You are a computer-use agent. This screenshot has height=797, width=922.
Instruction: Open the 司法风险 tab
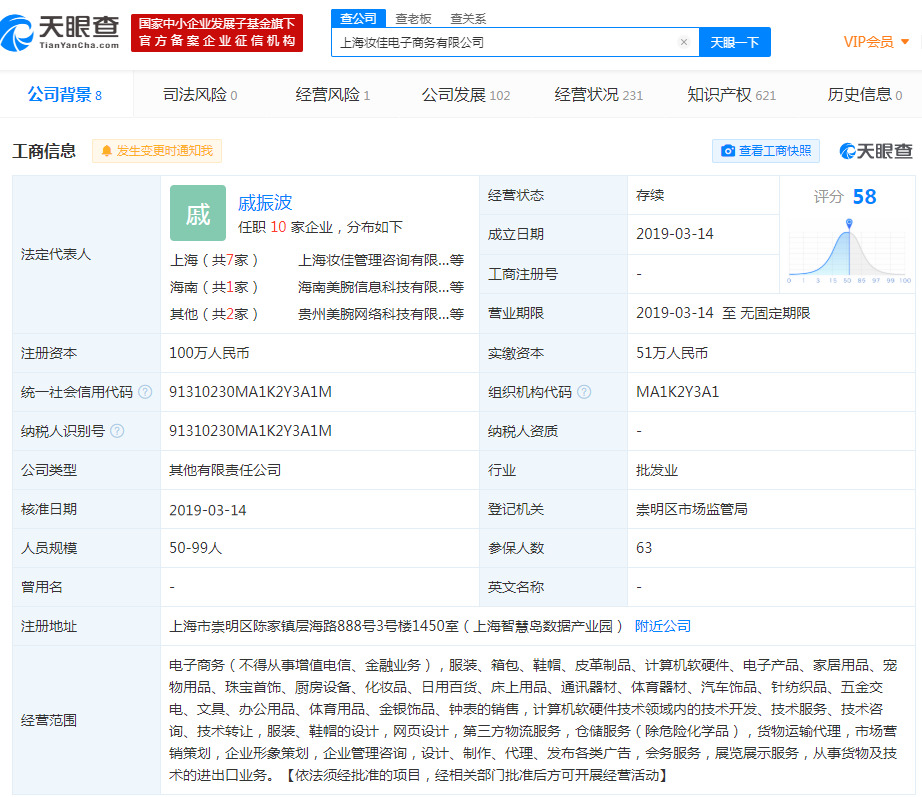tap(200, 95)
